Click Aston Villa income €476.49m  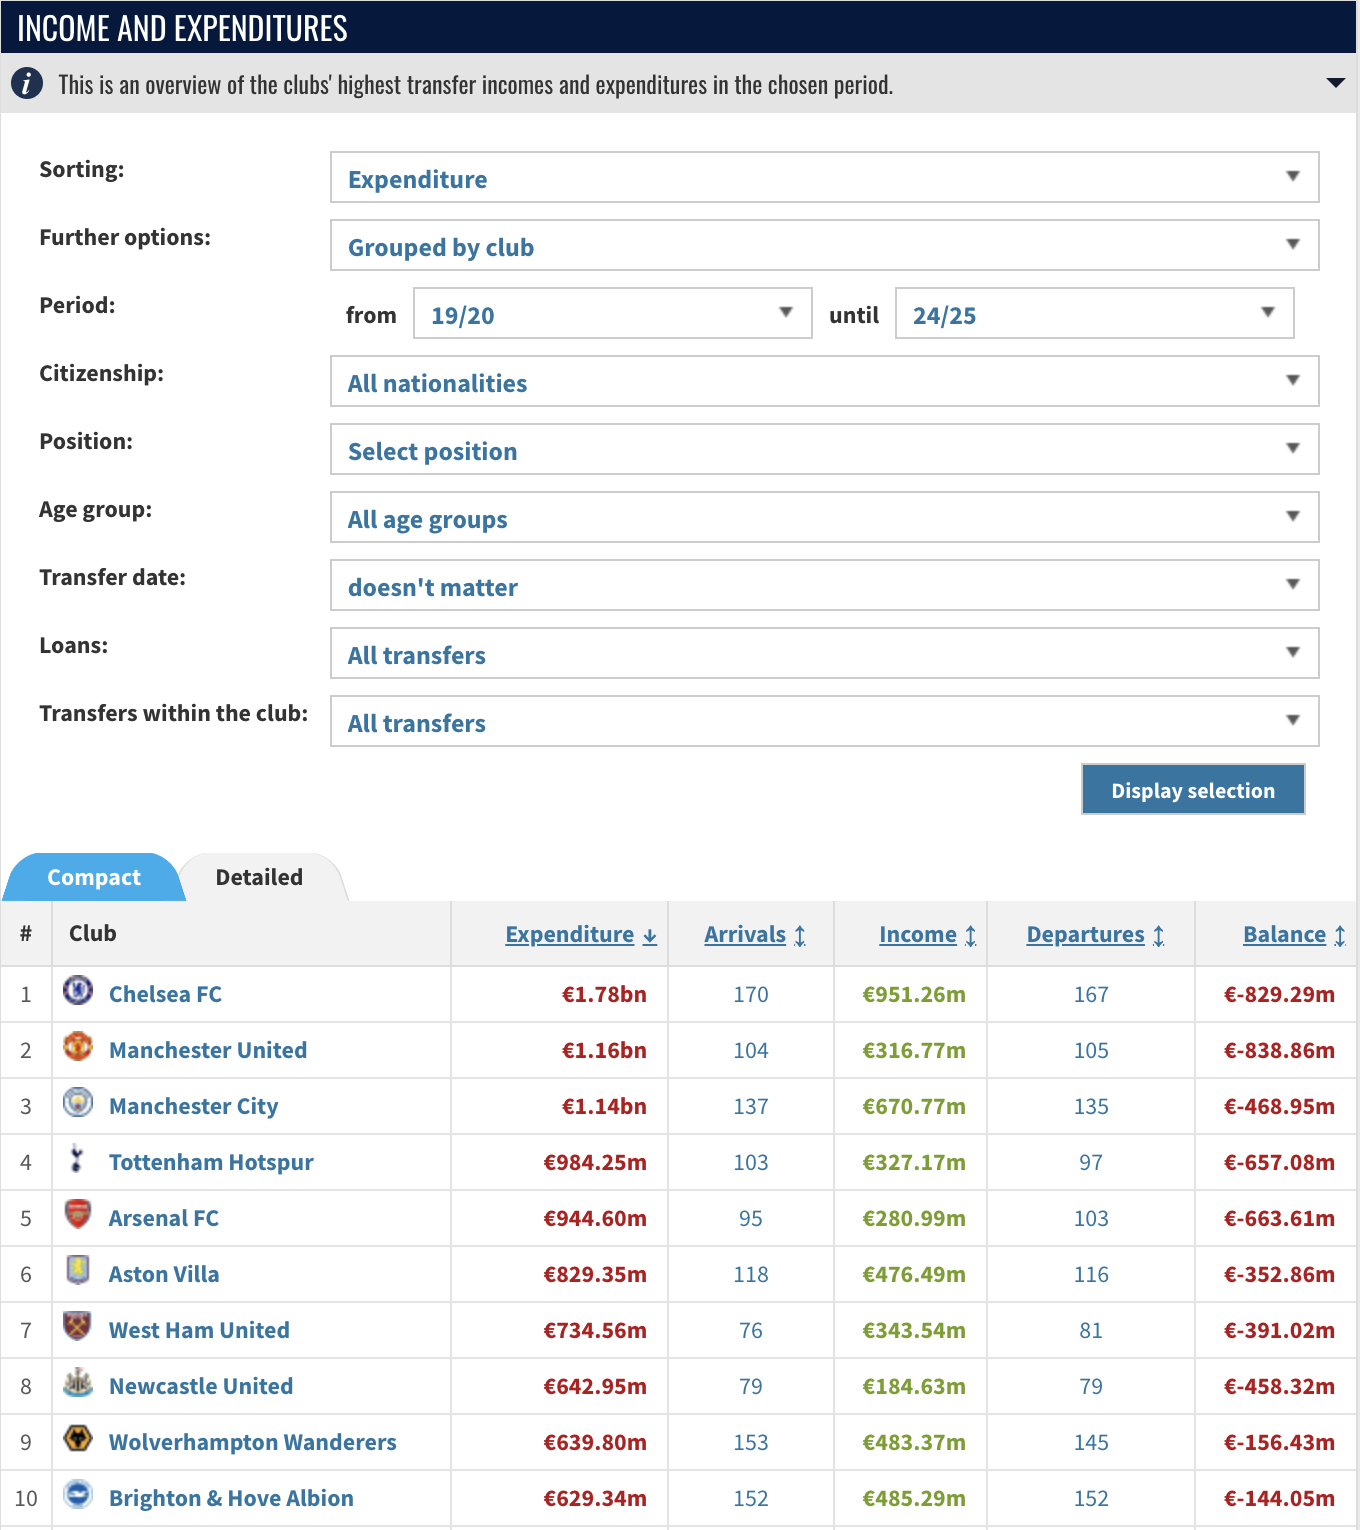click(914, 1274)
